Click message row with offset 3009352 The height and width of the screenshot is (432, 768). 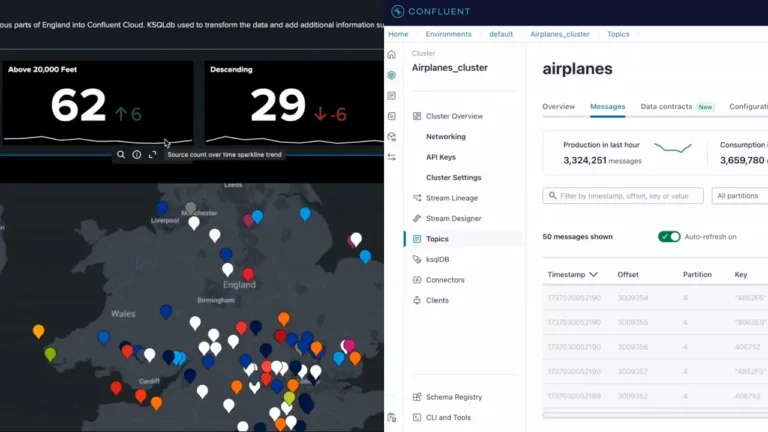click(655, 396)
